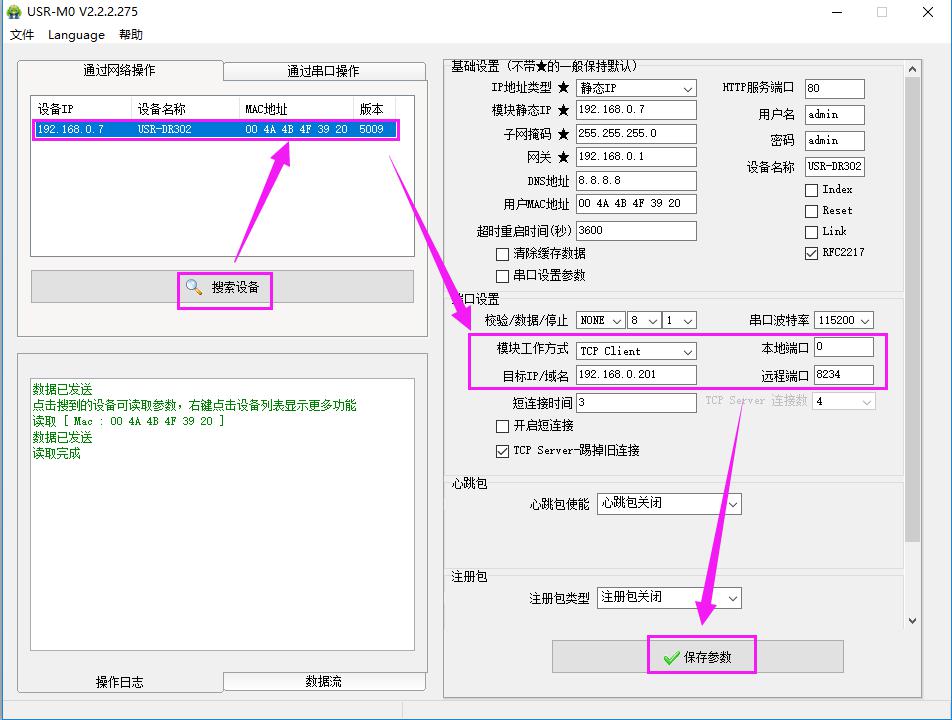Expand the 心跳包使能 dropdown
This screenshot has height=720, width=952.
[x=732, y=504]
